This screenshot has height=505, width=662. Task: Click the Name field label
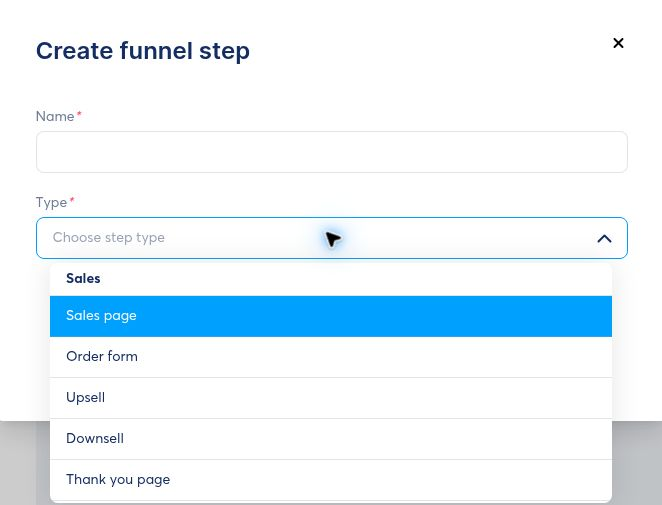[x=55, y=116]
